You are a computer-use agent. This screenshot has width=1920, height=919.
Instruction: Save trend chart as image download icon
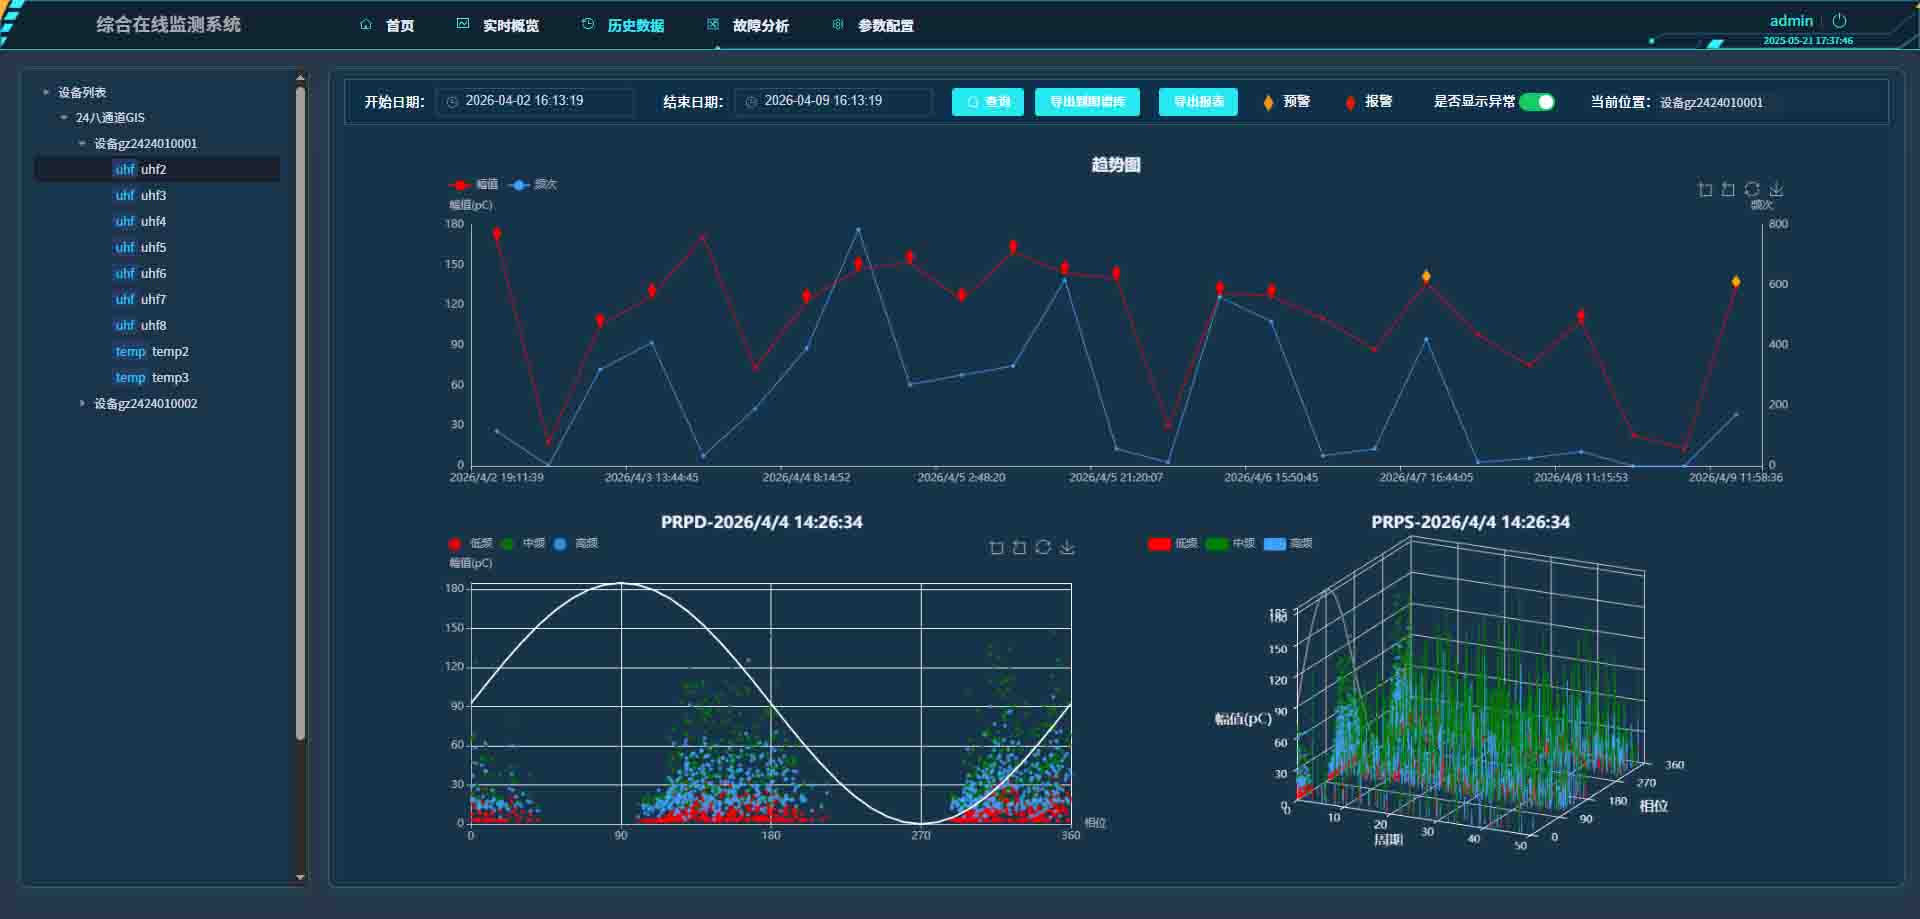tap(1776, 189)
